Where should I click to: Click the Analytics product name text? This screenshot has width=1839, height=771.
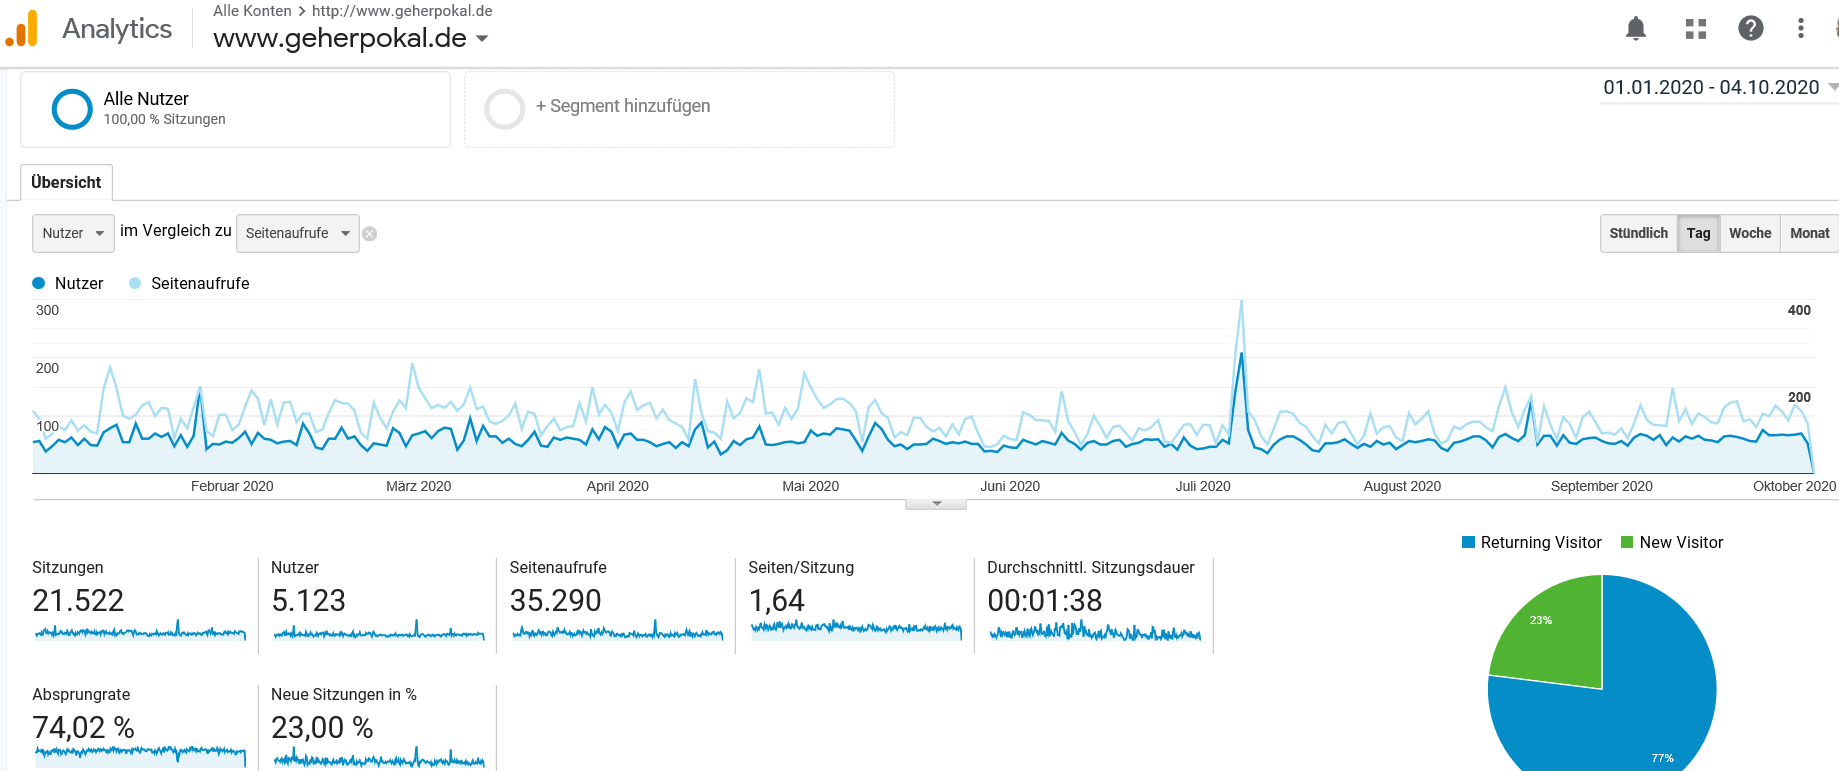coord(117,29)
